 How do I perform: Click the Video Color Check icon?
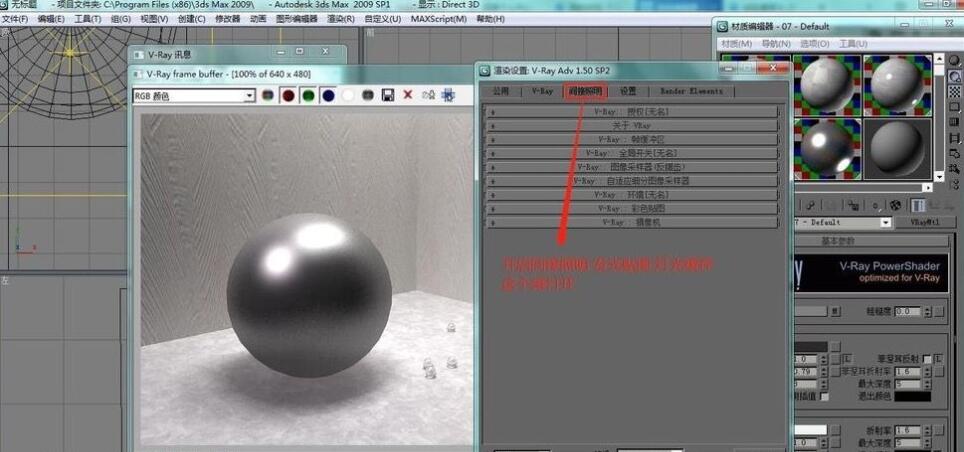point(955,122)
